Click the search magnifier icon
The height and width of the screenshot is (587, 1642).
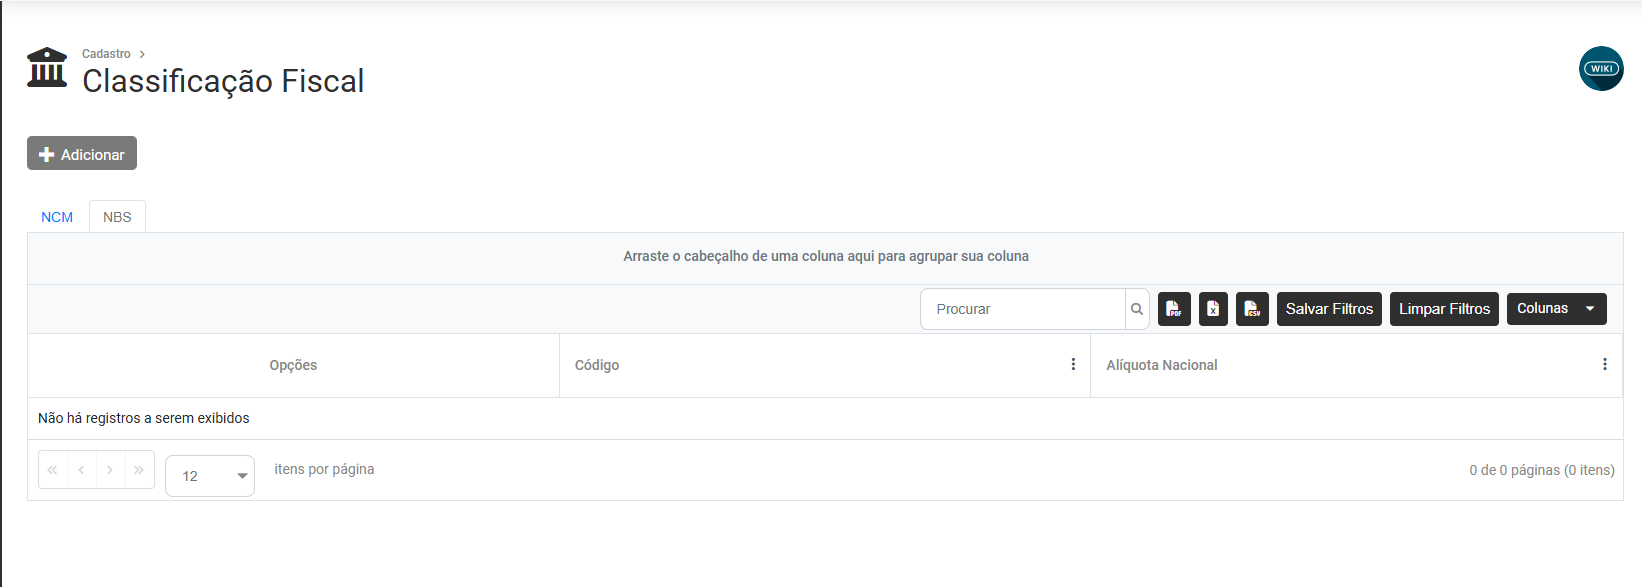[1137, 309]
